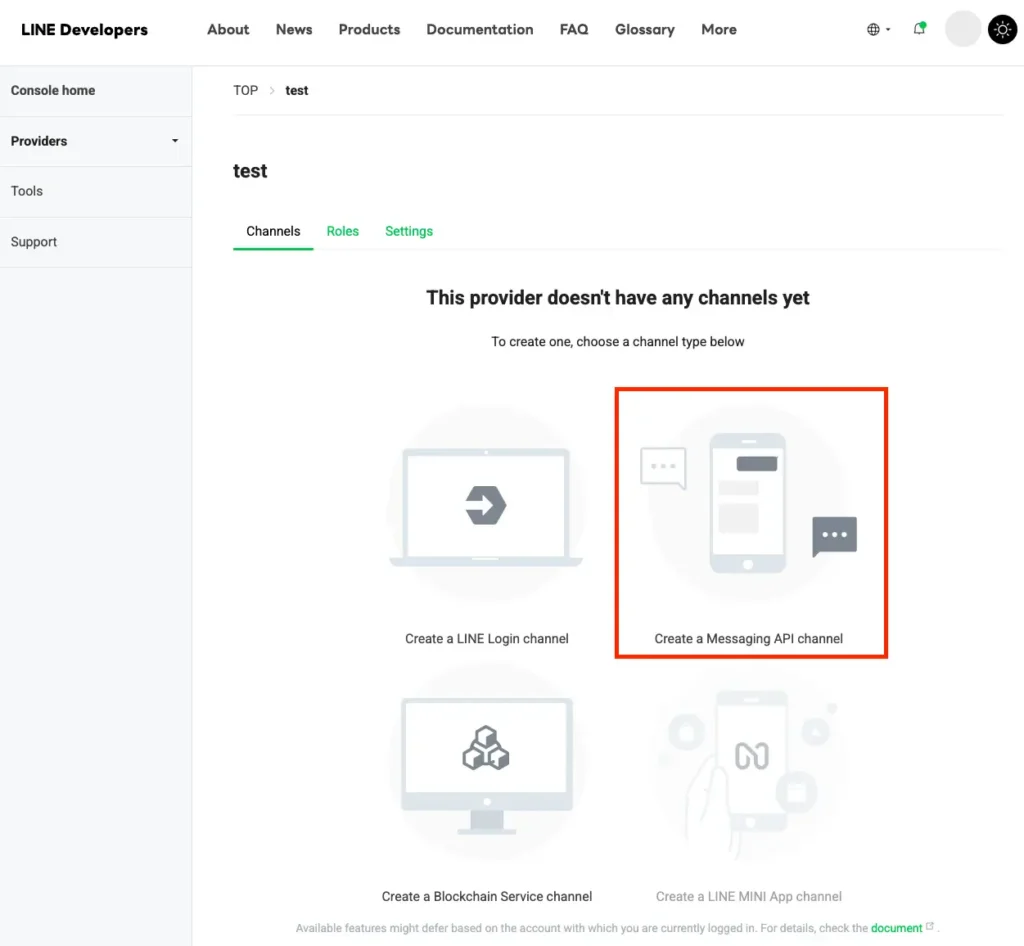Click the TOP breadcrumb link
Image resolution: width=1024 pixels, height=946 pixels.
[246, 91]
